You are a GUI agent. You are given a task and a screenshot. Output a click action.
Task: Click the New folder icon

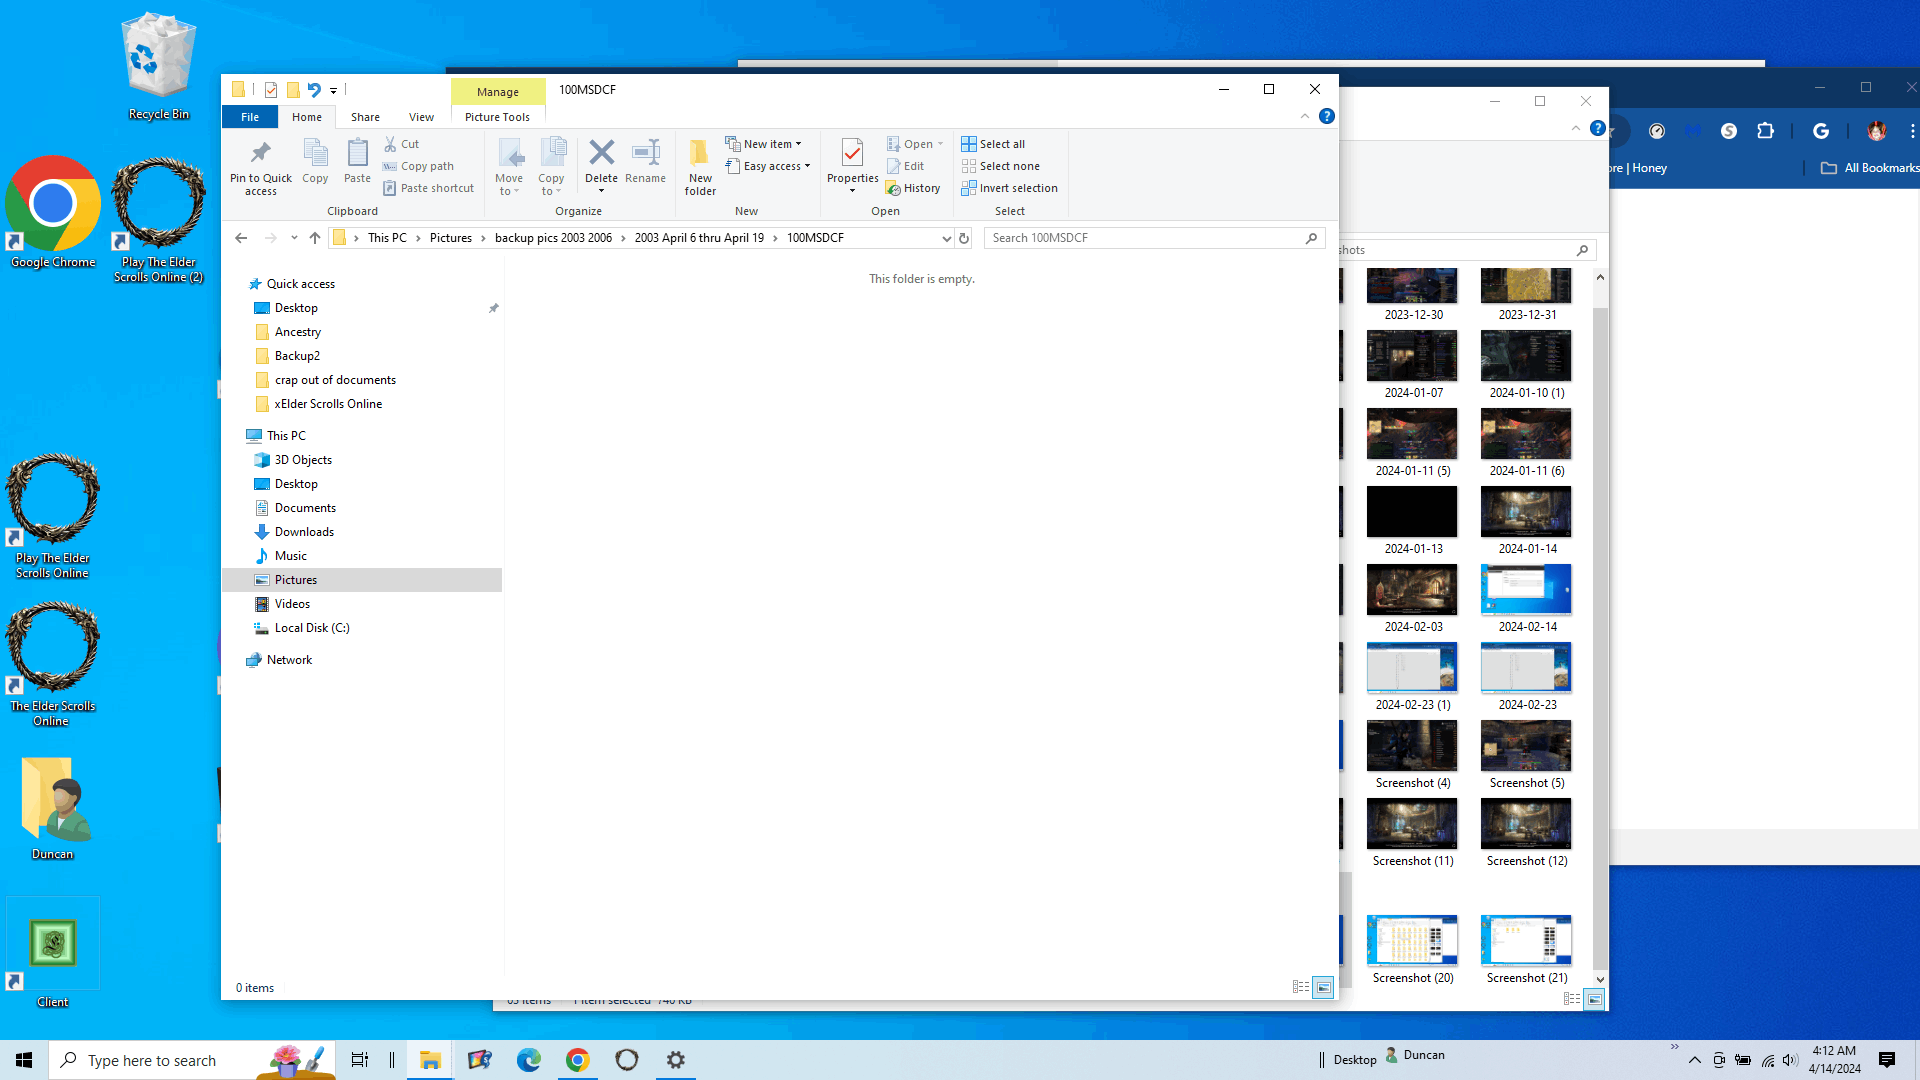[700, 154]
